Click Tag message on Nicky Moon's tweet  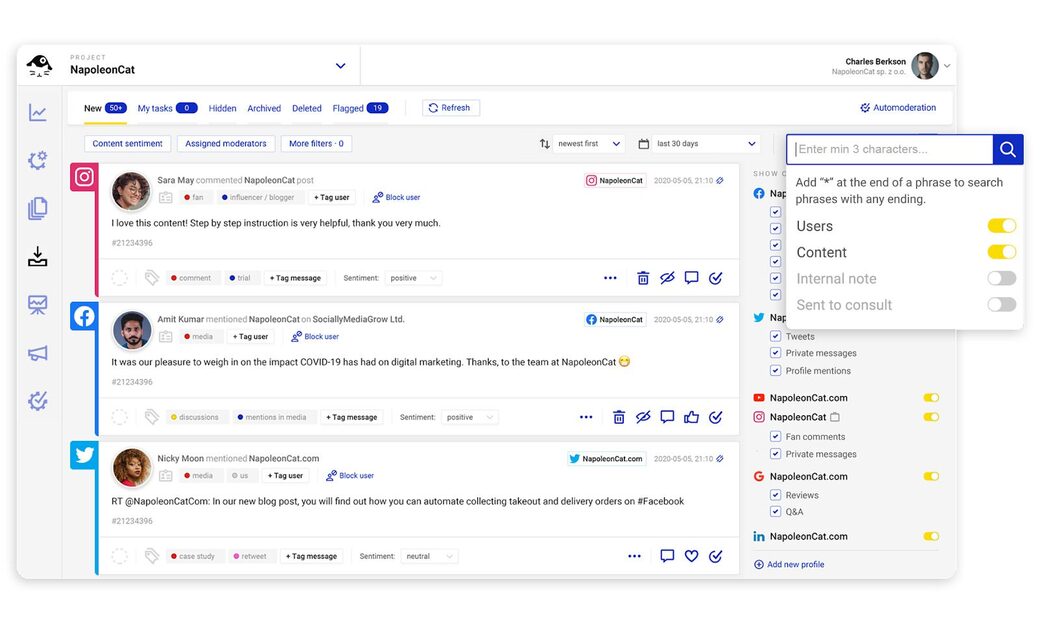coord(311,556)
